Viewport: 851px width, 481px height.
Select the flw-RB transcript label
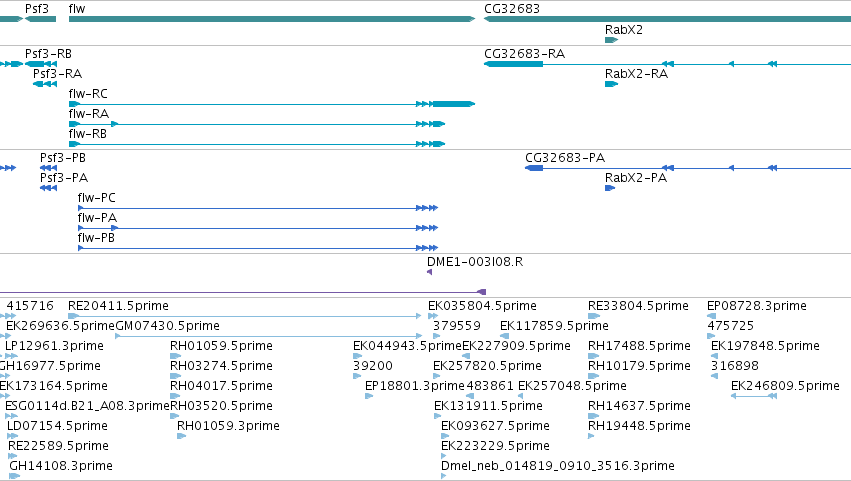(x=87, y=134)
